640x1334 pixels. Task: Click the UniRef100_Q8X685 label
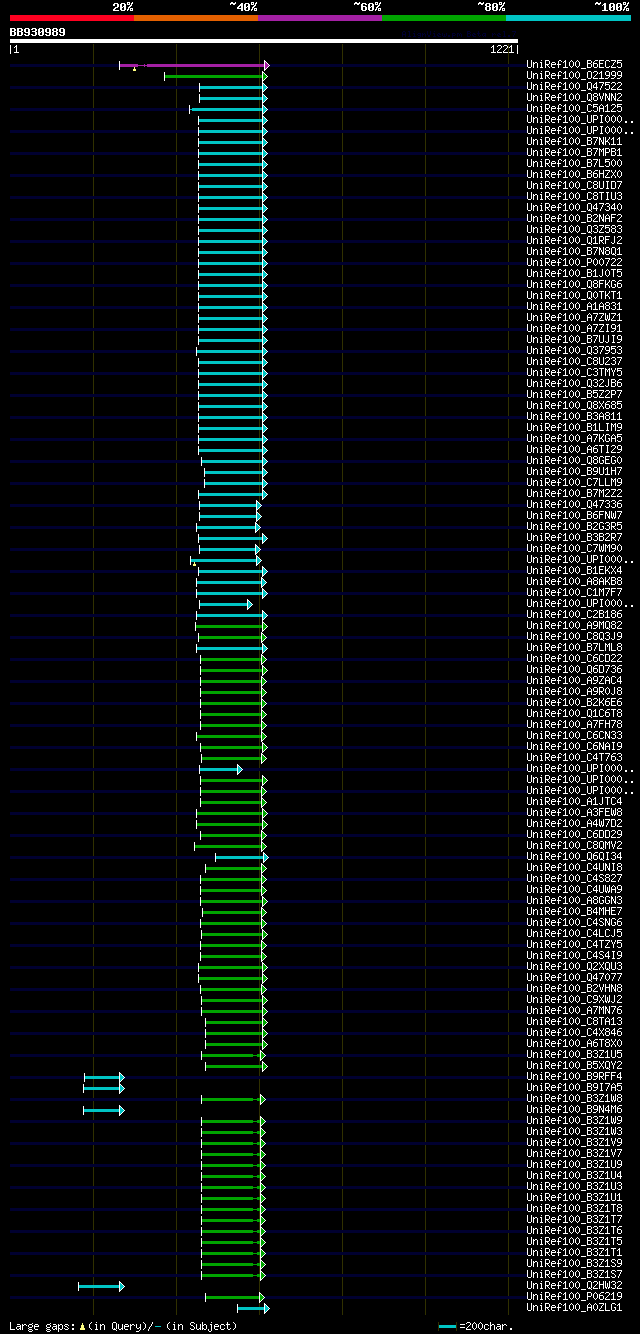tap(576, 405)
